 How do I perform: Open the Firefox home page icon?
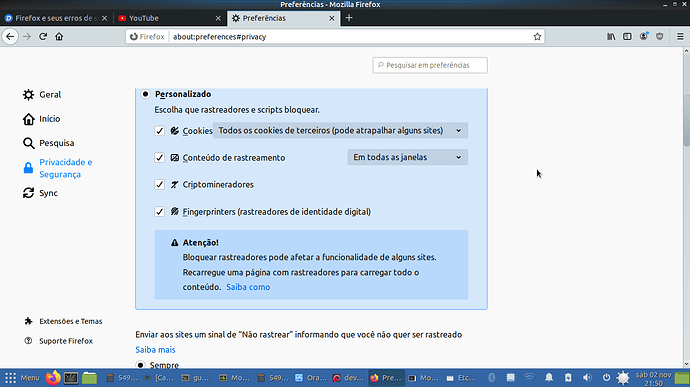click(59, 37)
